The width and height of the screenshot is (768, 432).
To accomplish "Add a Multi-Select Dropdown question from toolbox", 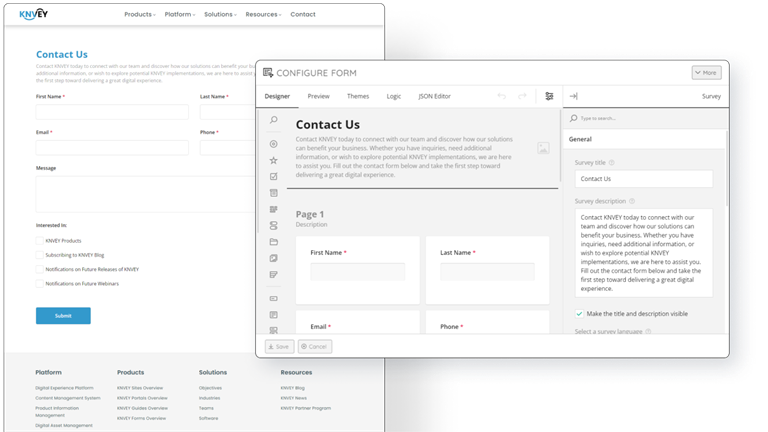I will tap(274, 209).
